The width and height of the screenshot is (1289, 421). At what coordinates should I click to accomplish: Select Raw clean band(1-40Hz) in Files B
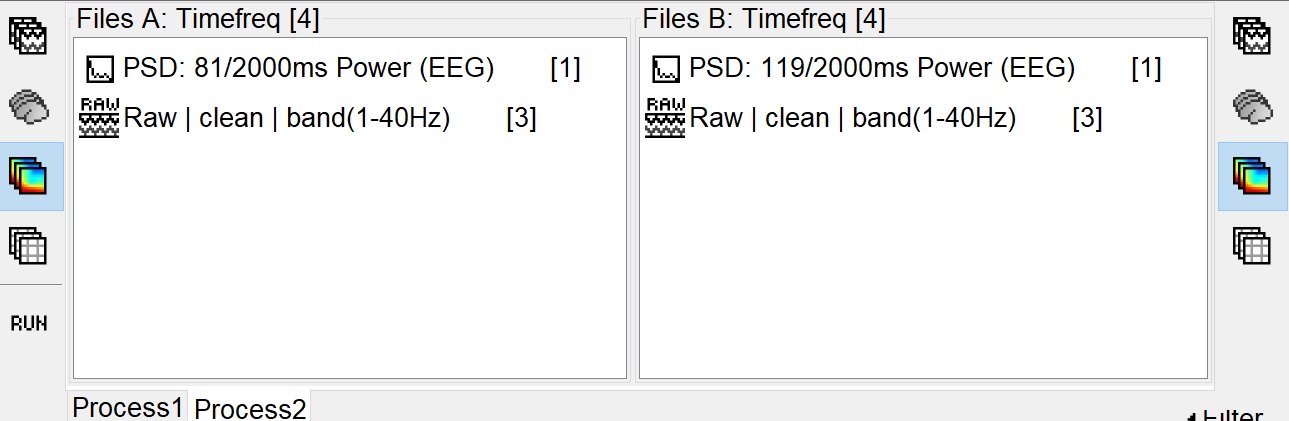(x=875, y=118)
